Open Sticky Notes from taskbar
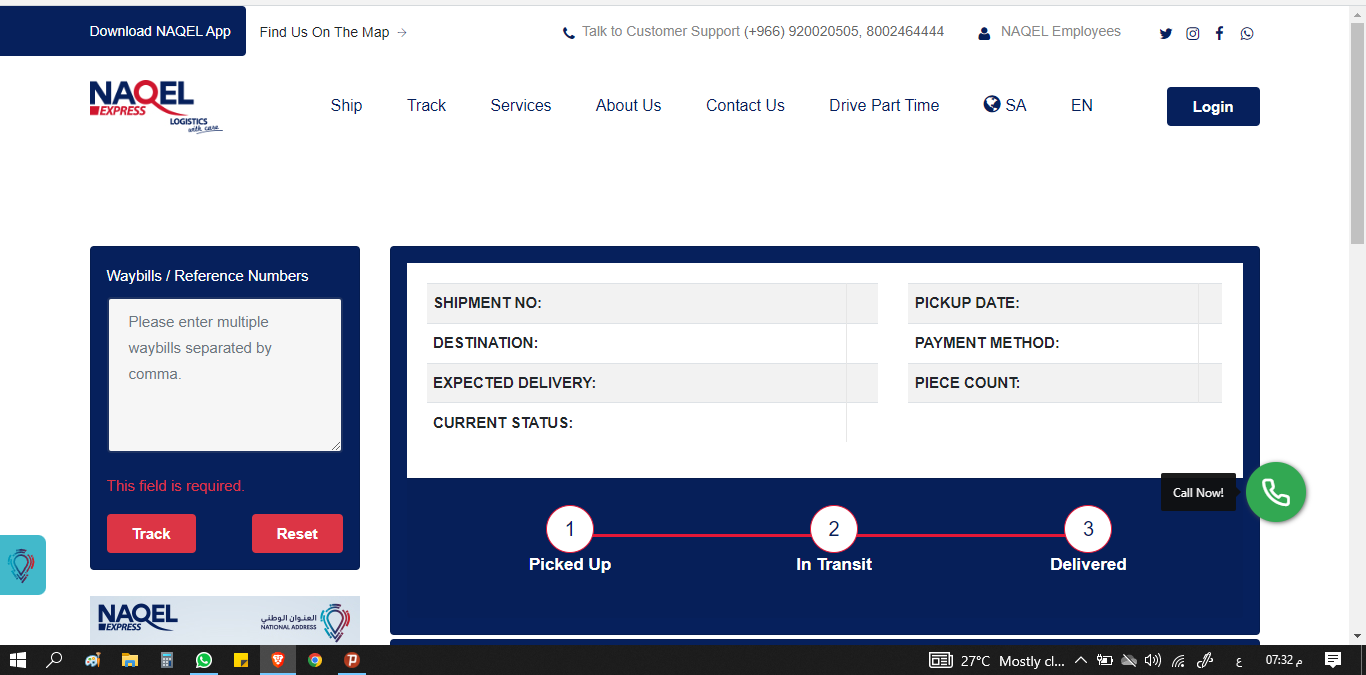Viewport: 1366px width, 675px height. (x=241, y=660)
